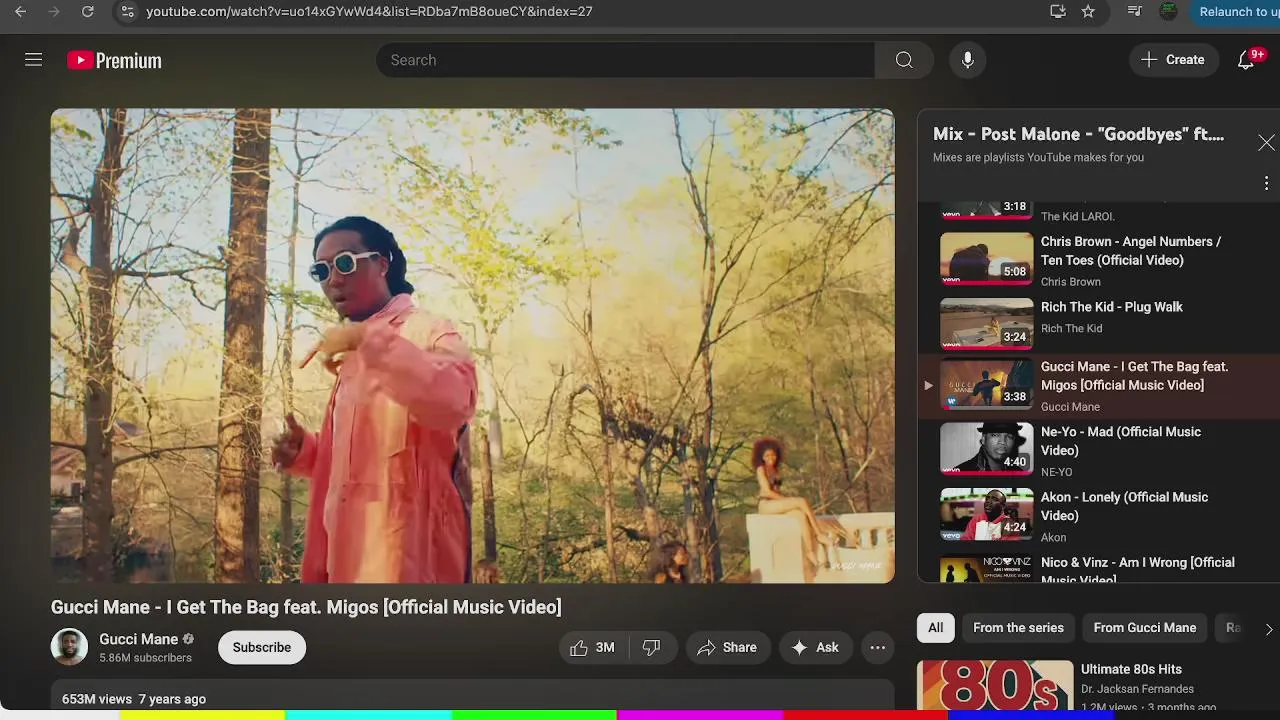1280x720 pixels.
Task: Click Relaunch to update button
Action: click(x=1236, y=12)
